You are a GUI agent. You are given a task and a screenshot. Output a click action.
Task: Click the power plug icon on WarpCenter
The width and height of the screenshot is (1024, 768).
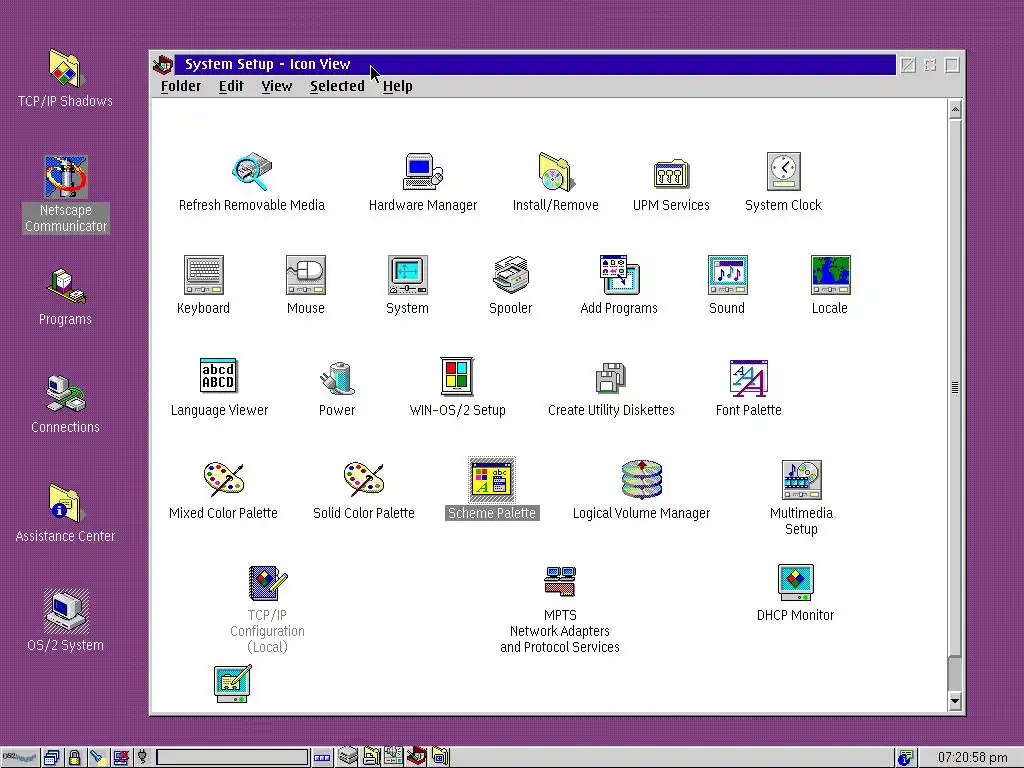coord(142,758)
